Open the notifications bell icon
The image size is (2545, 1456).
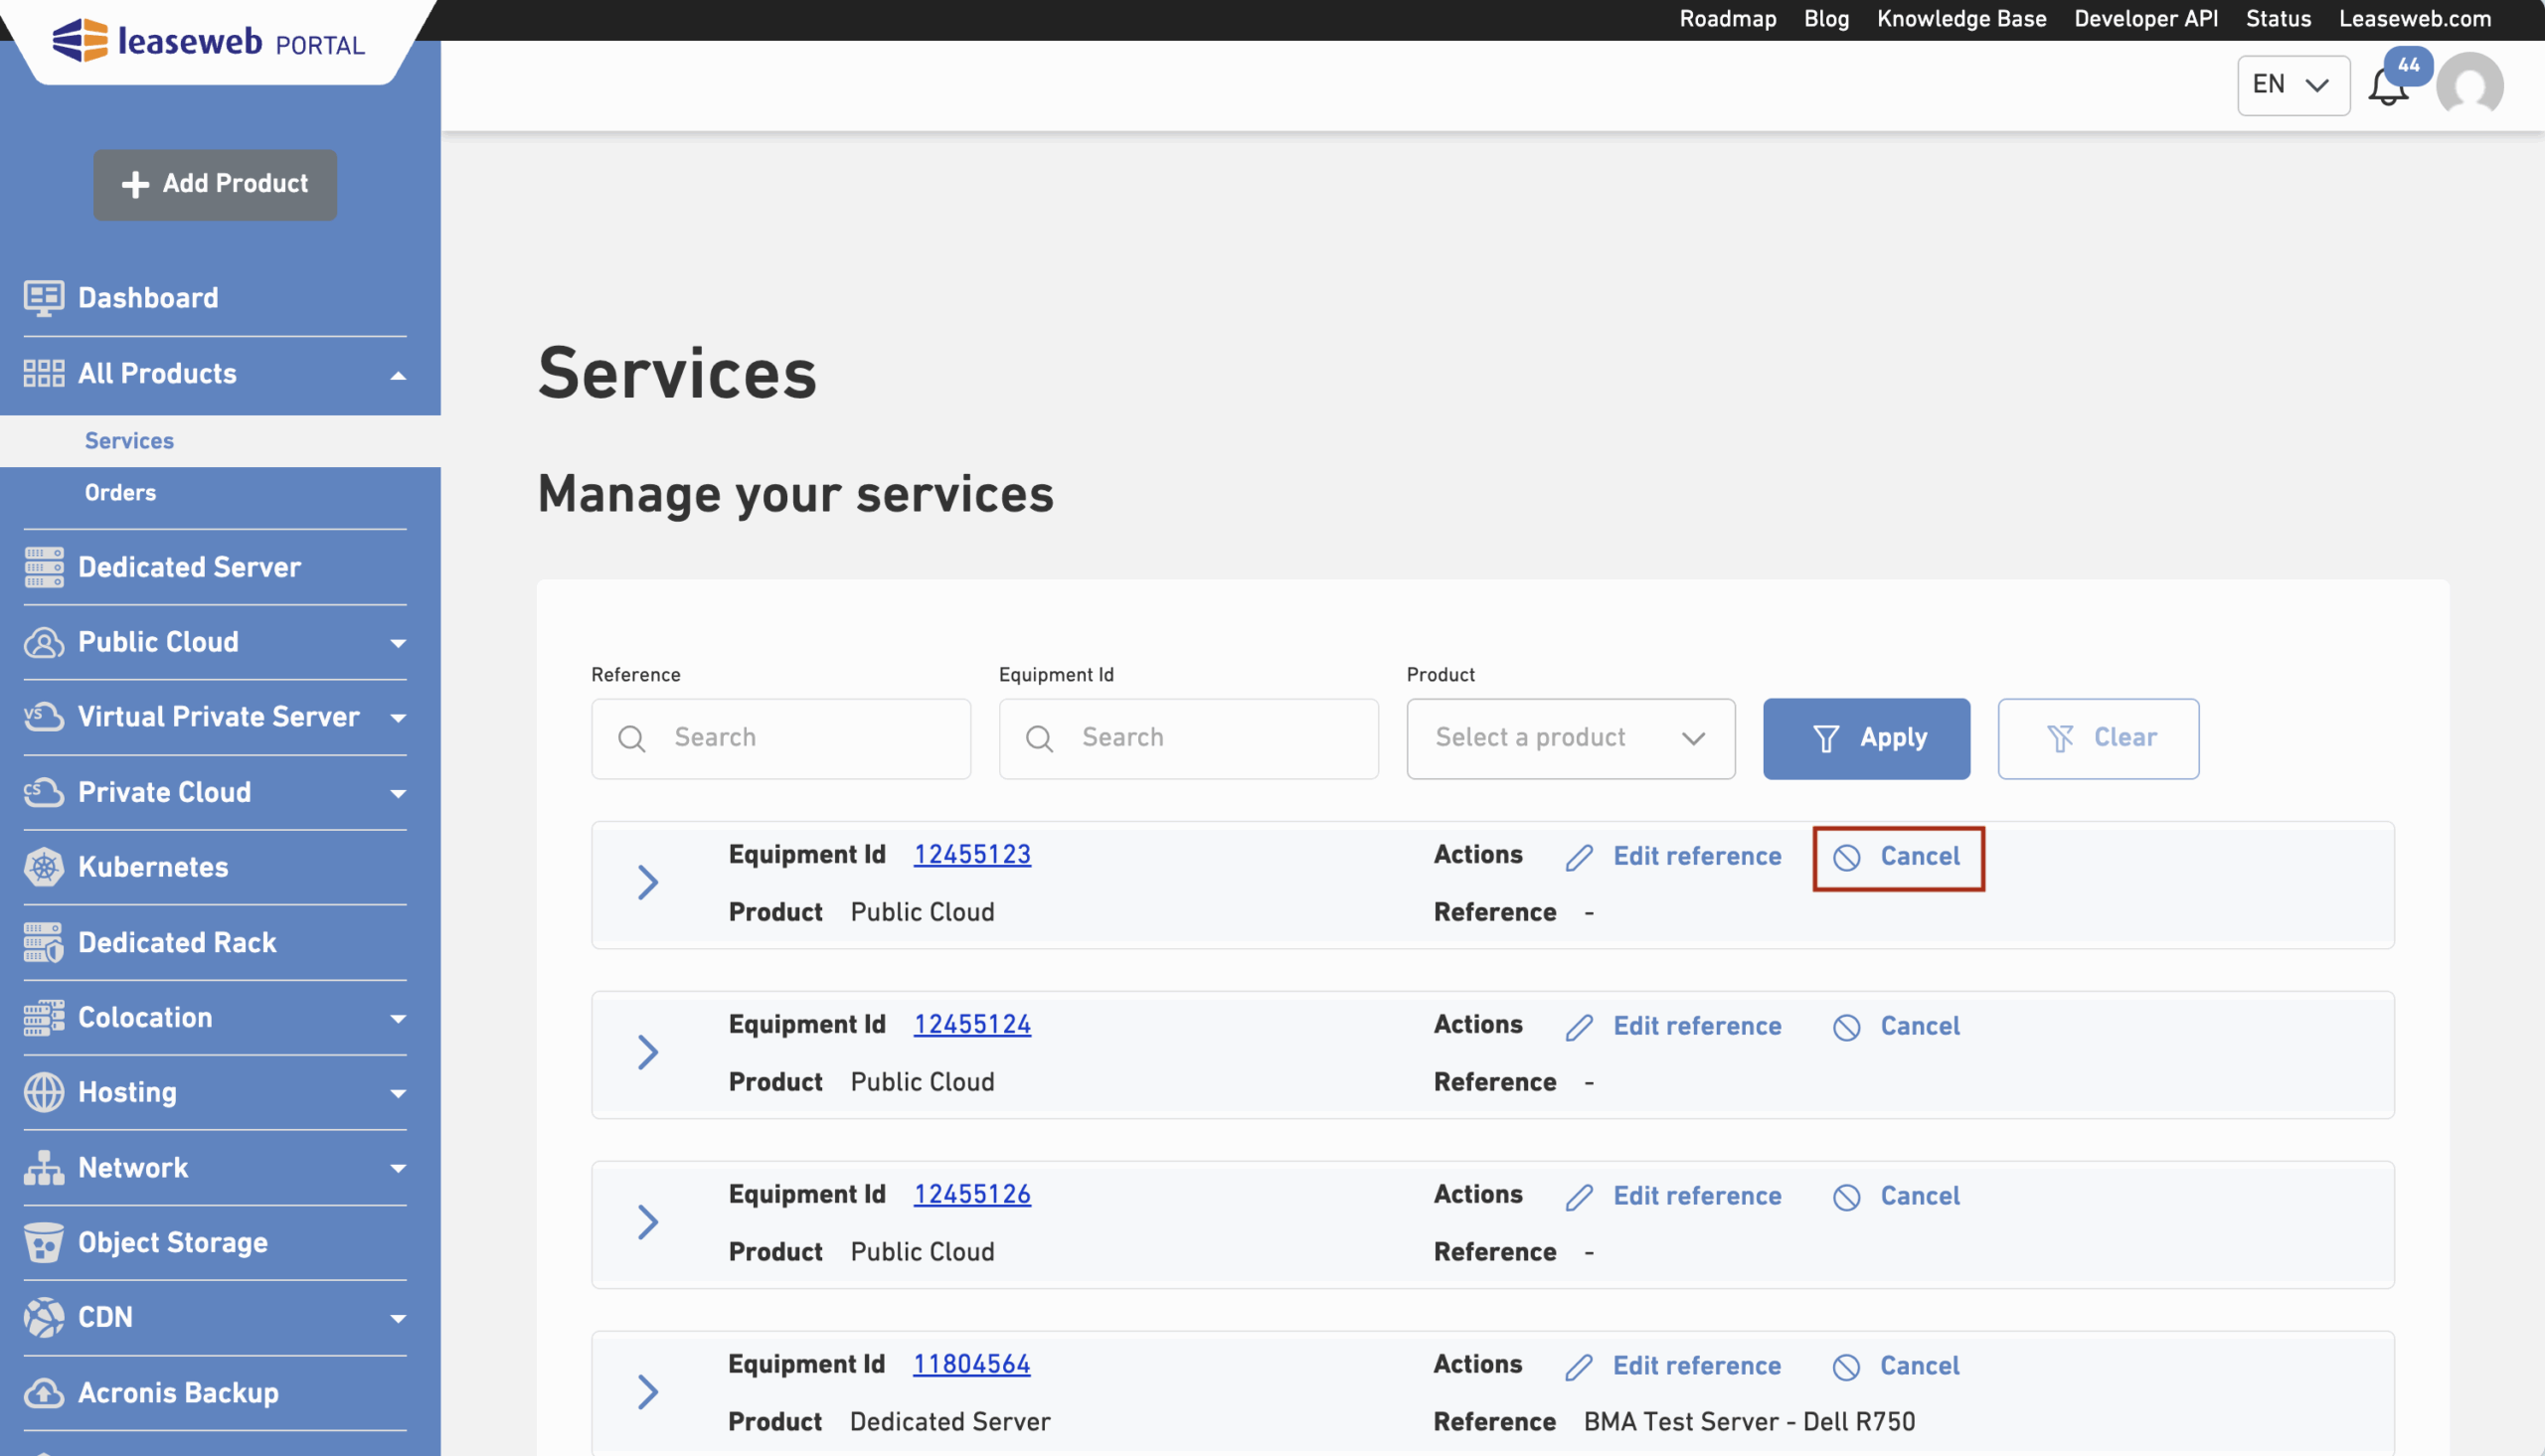pyautogui.click(x=2388, y=87)
